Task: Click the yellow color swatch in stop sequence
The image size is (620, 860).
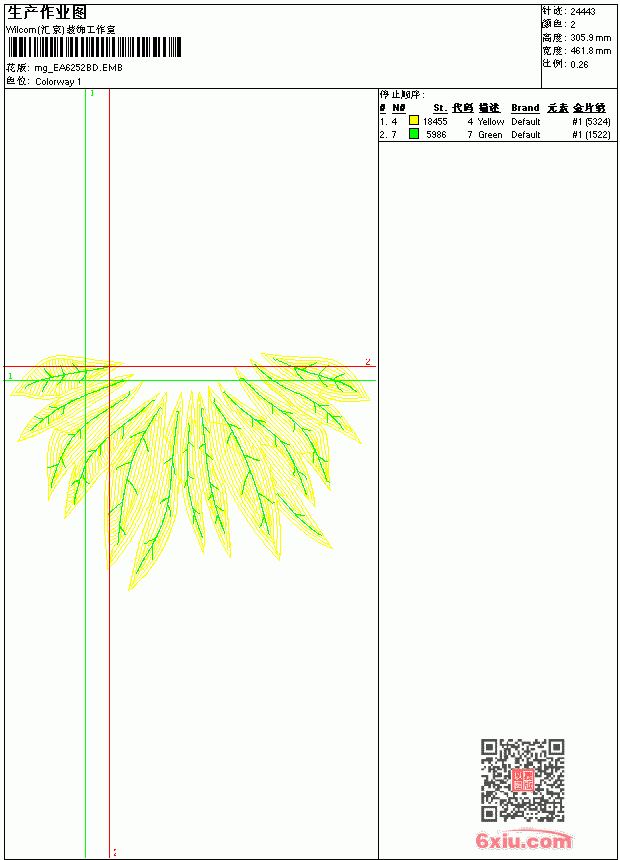Action: (414, 121)
